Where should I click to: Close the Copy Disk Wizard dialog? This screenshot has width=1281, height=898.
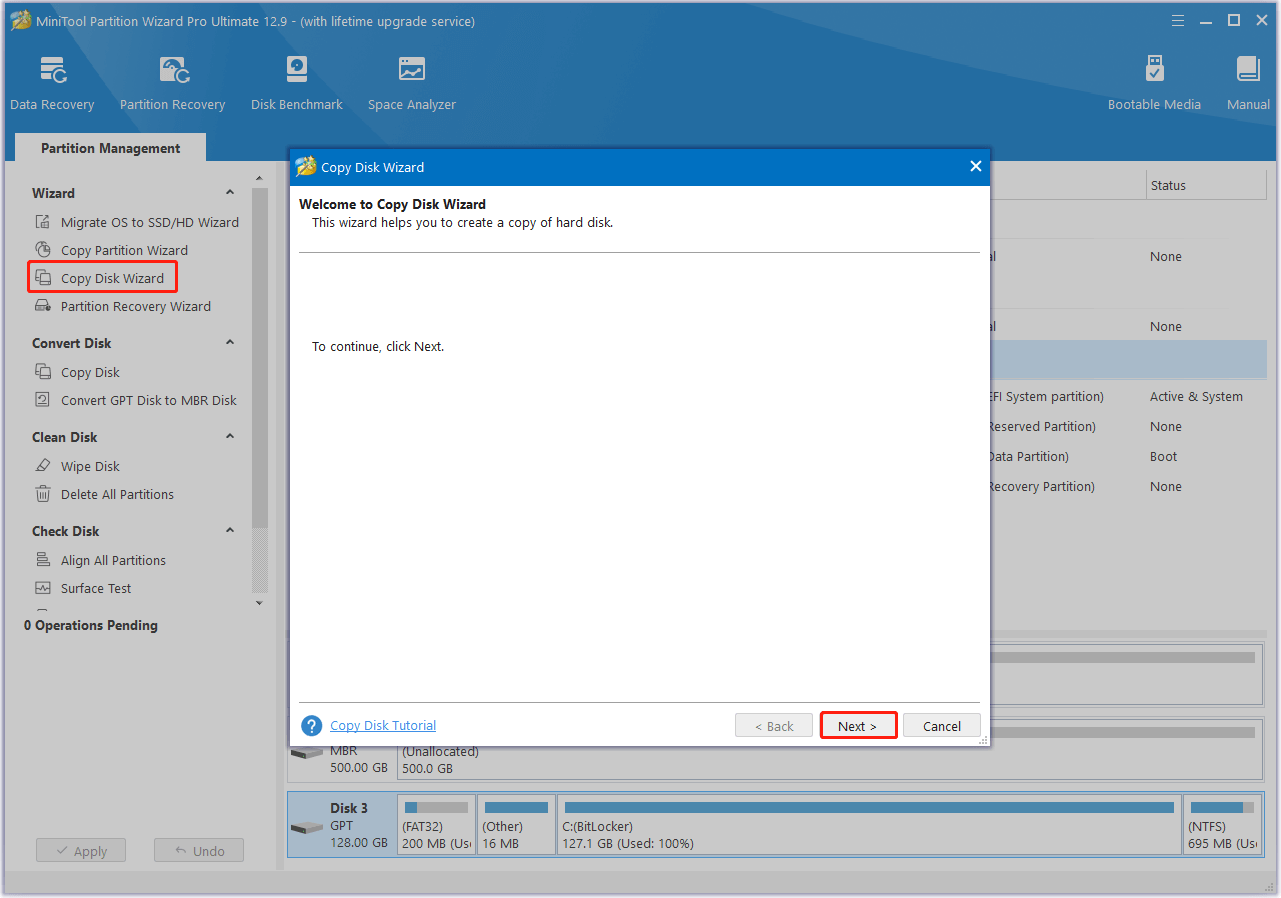click(x=976, y=167)
